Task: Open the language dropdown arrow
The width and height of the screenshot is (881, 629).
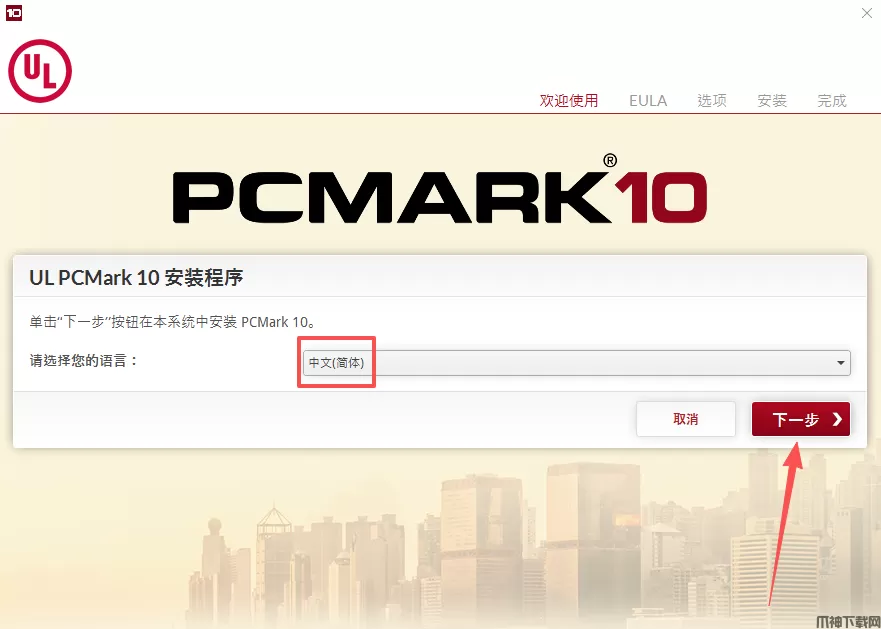Action: [x=841, y=363]
